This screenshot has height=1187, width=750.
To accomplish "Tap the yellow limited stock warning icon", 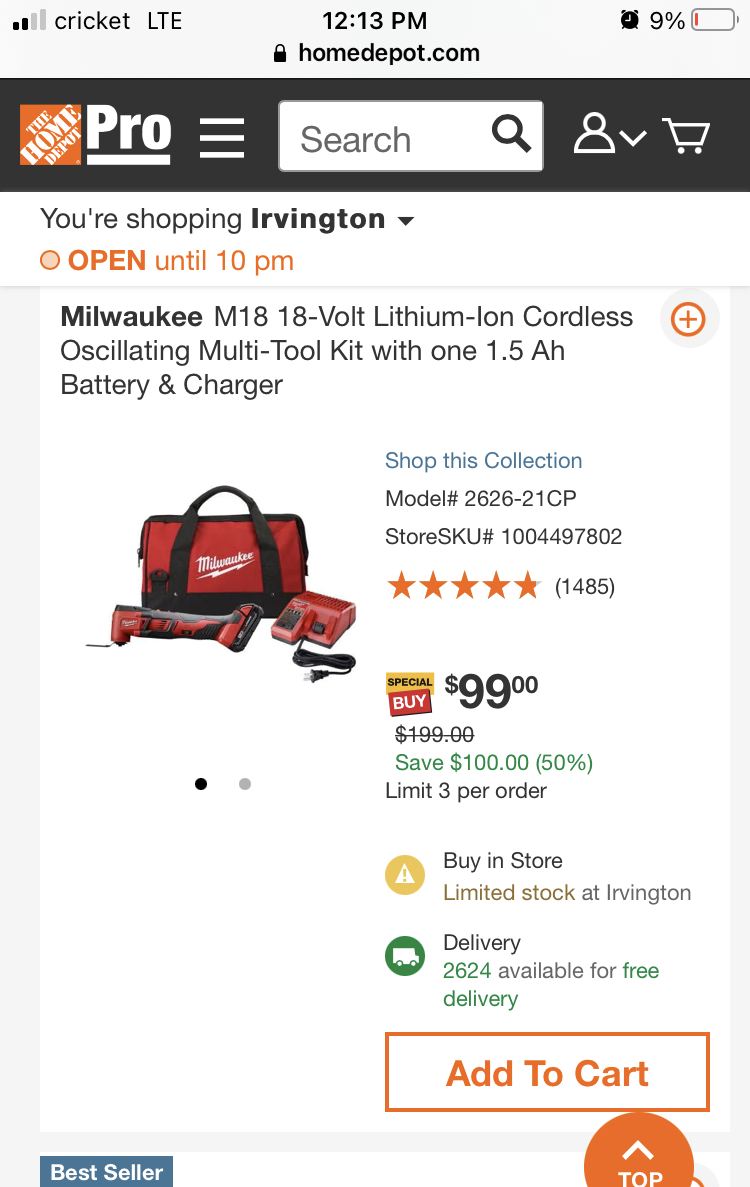I will coord(405,876).
